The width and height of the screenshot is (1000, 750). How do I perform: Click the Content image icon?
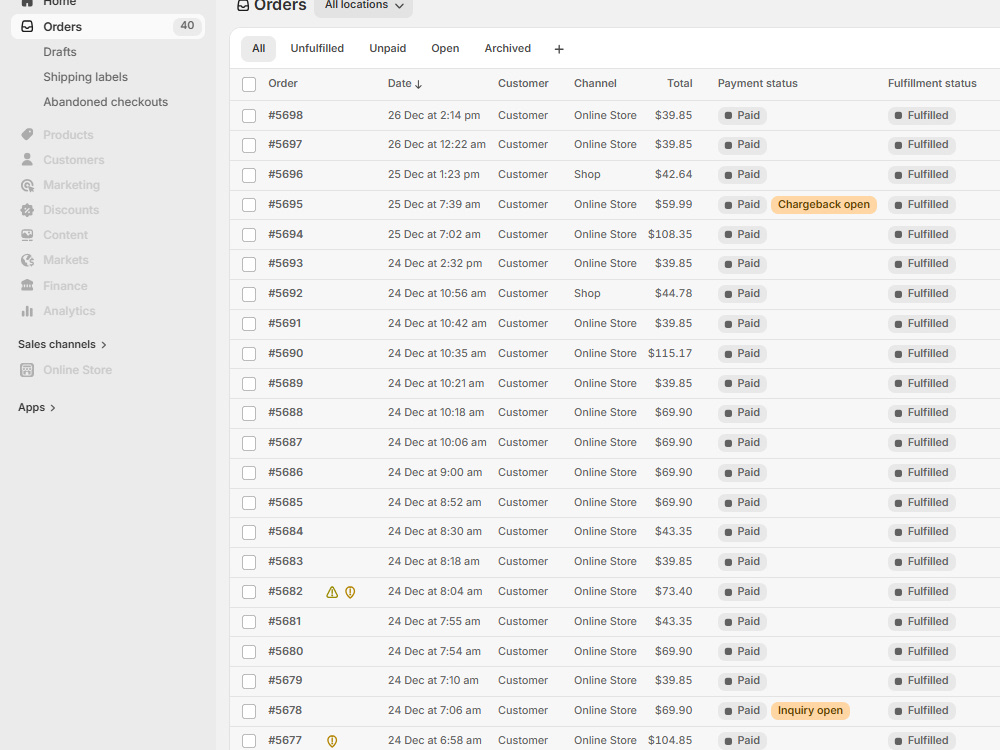click(x=27, y=235)
